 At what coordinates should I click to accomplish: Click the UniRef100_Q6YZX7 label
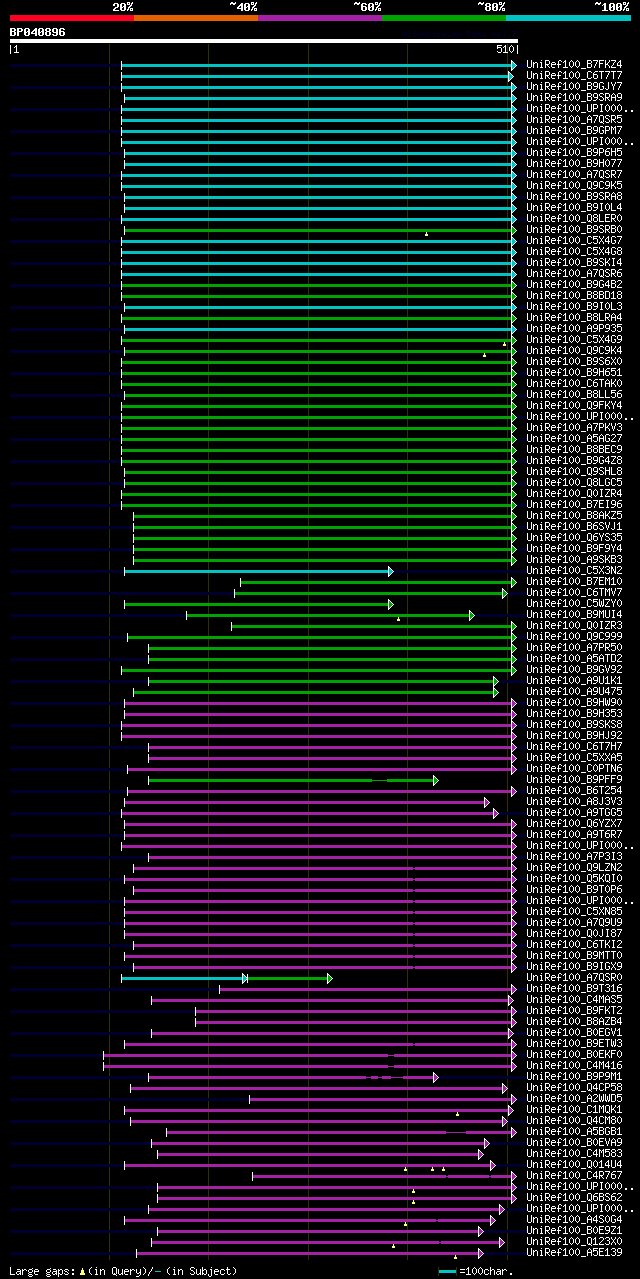tap(574, 823)
